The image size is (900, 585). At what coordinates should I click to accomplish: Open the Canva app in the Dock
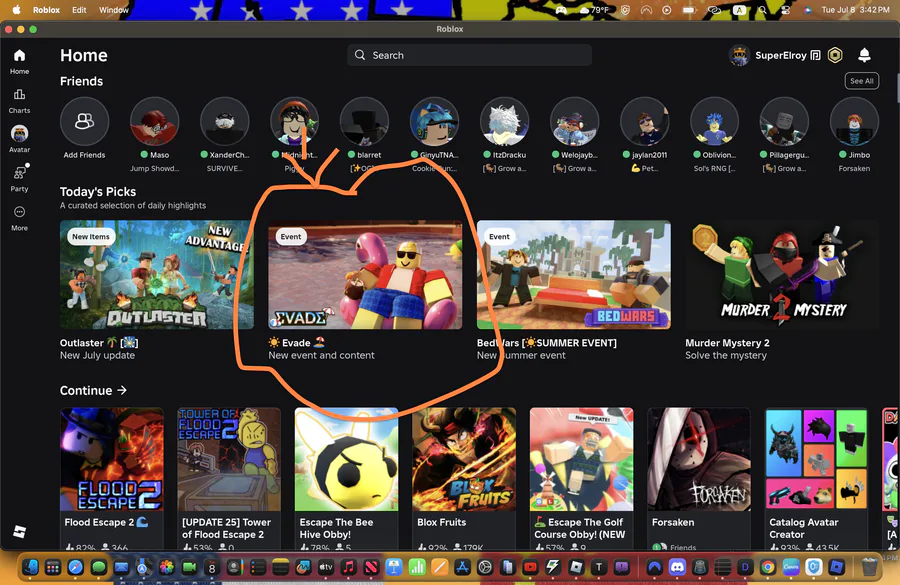791,567
